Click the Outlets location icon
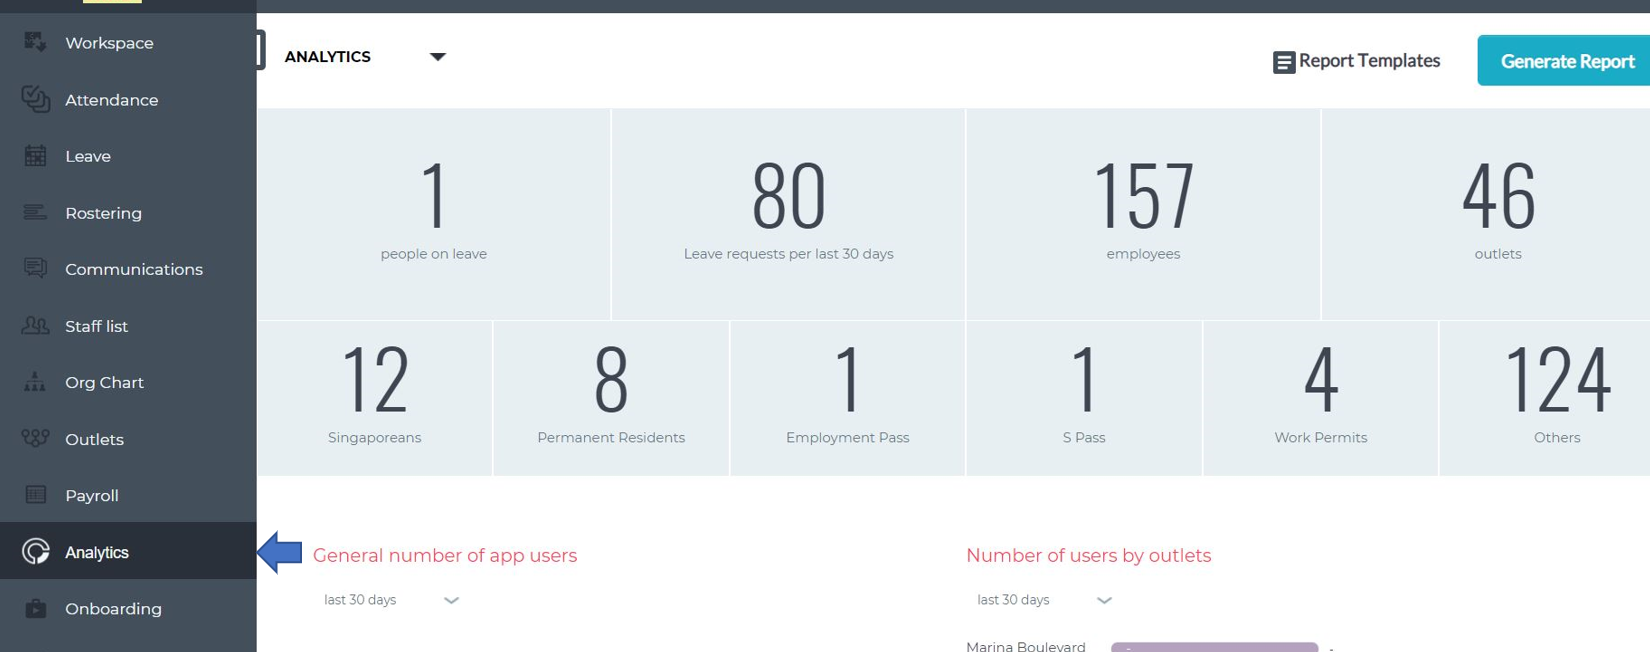 point(35,438)
